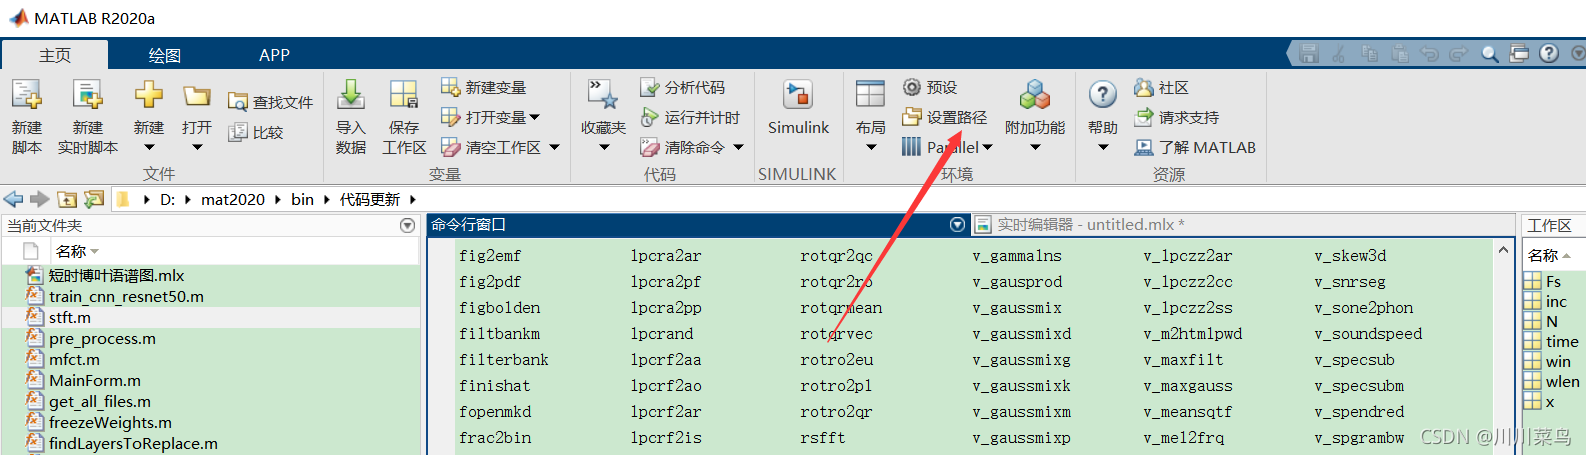This screenshot has width=1586, height=455.
Task: Switch to the Plots (绘图) tab
Action: (165, 55)
